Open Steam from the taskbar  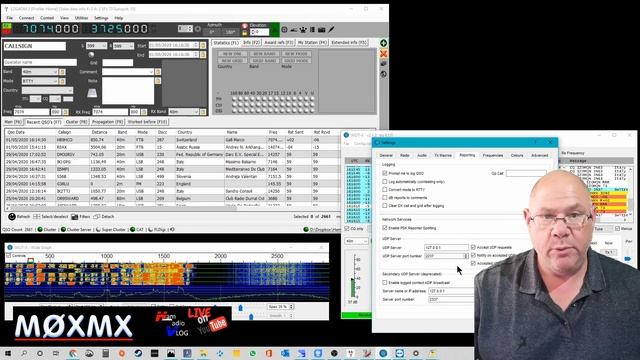point(138,353)
